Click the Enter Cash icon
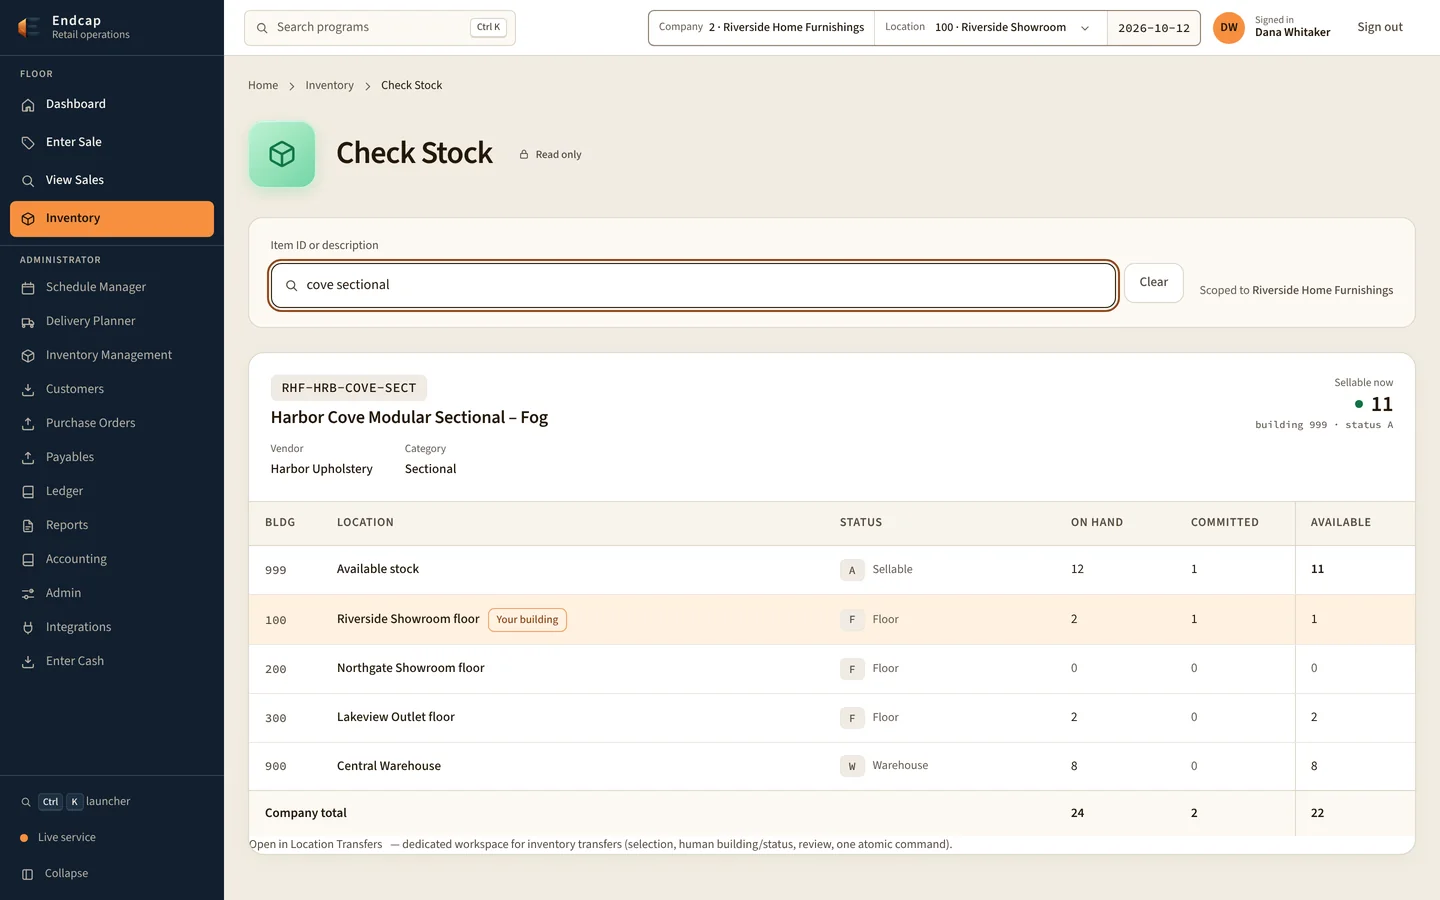The width and height of the screenshot is (1440, 900). coord(28,662)
